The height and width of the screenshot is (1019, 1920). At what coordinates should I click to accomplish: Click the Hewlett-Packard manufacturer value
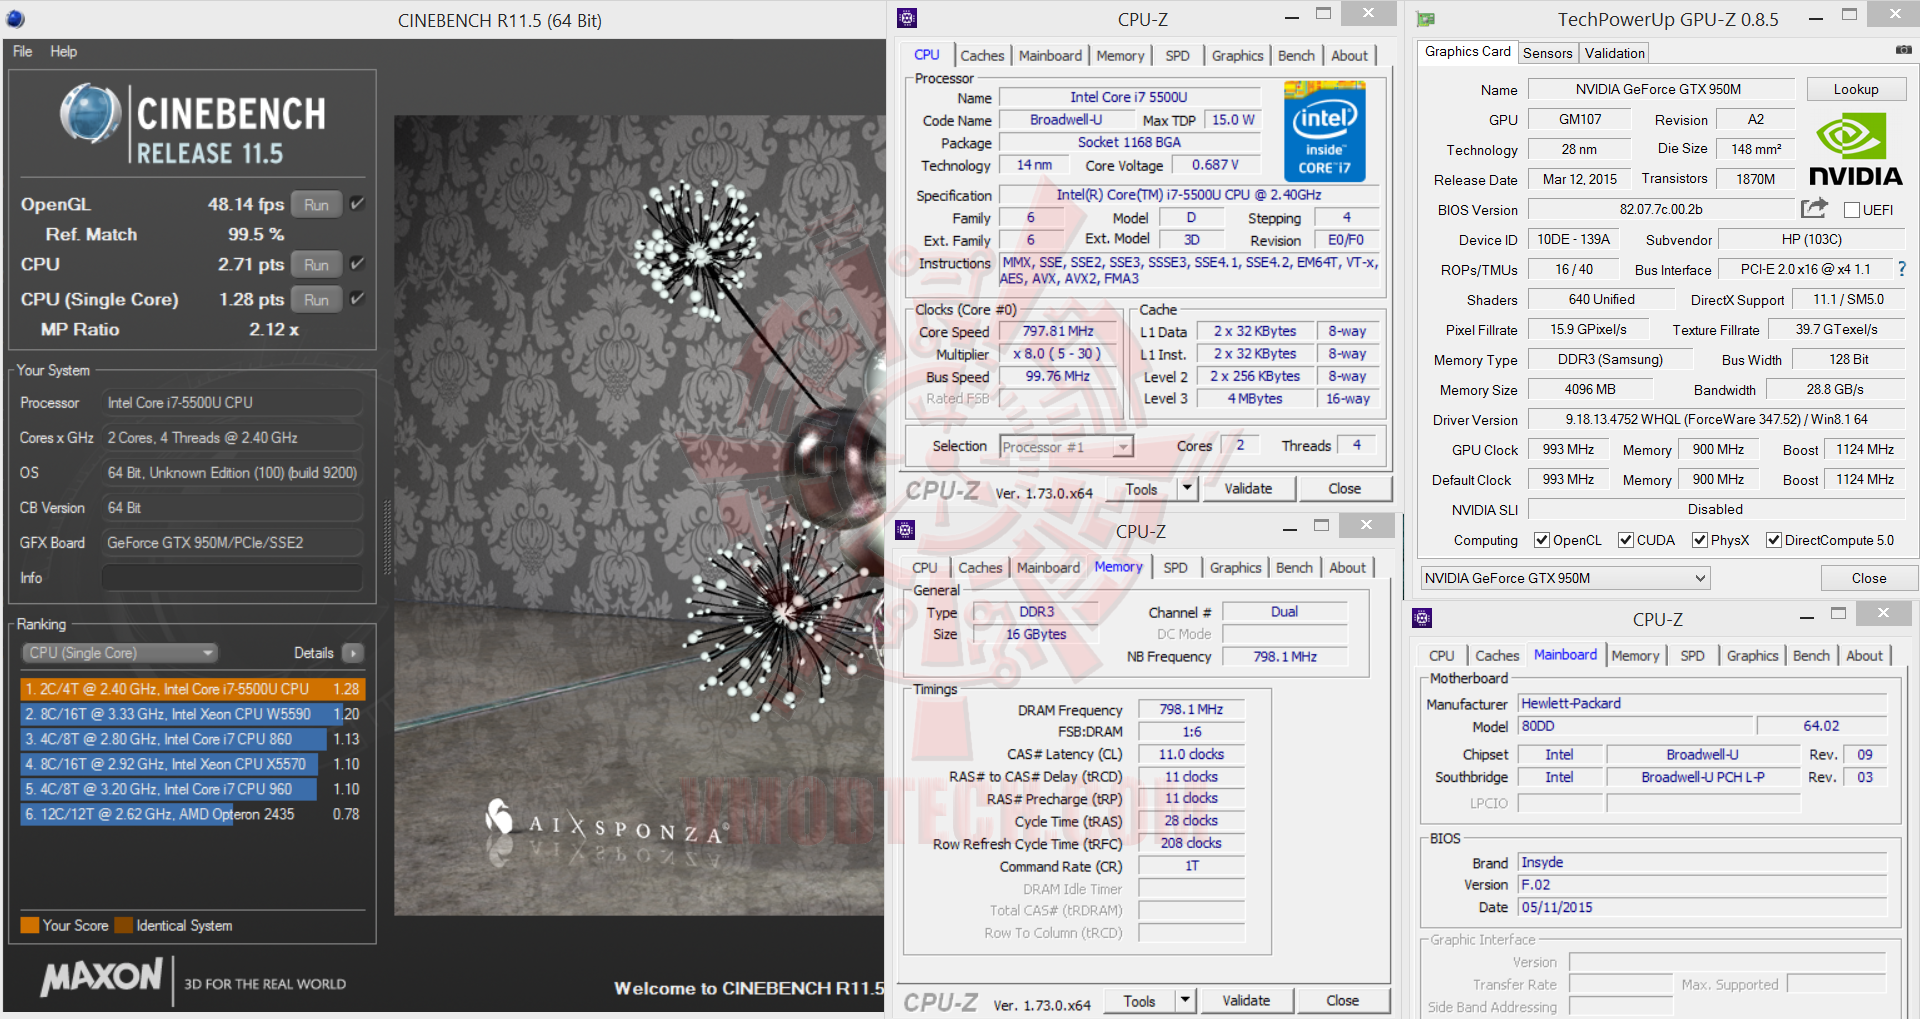[x=1702, y=703]
